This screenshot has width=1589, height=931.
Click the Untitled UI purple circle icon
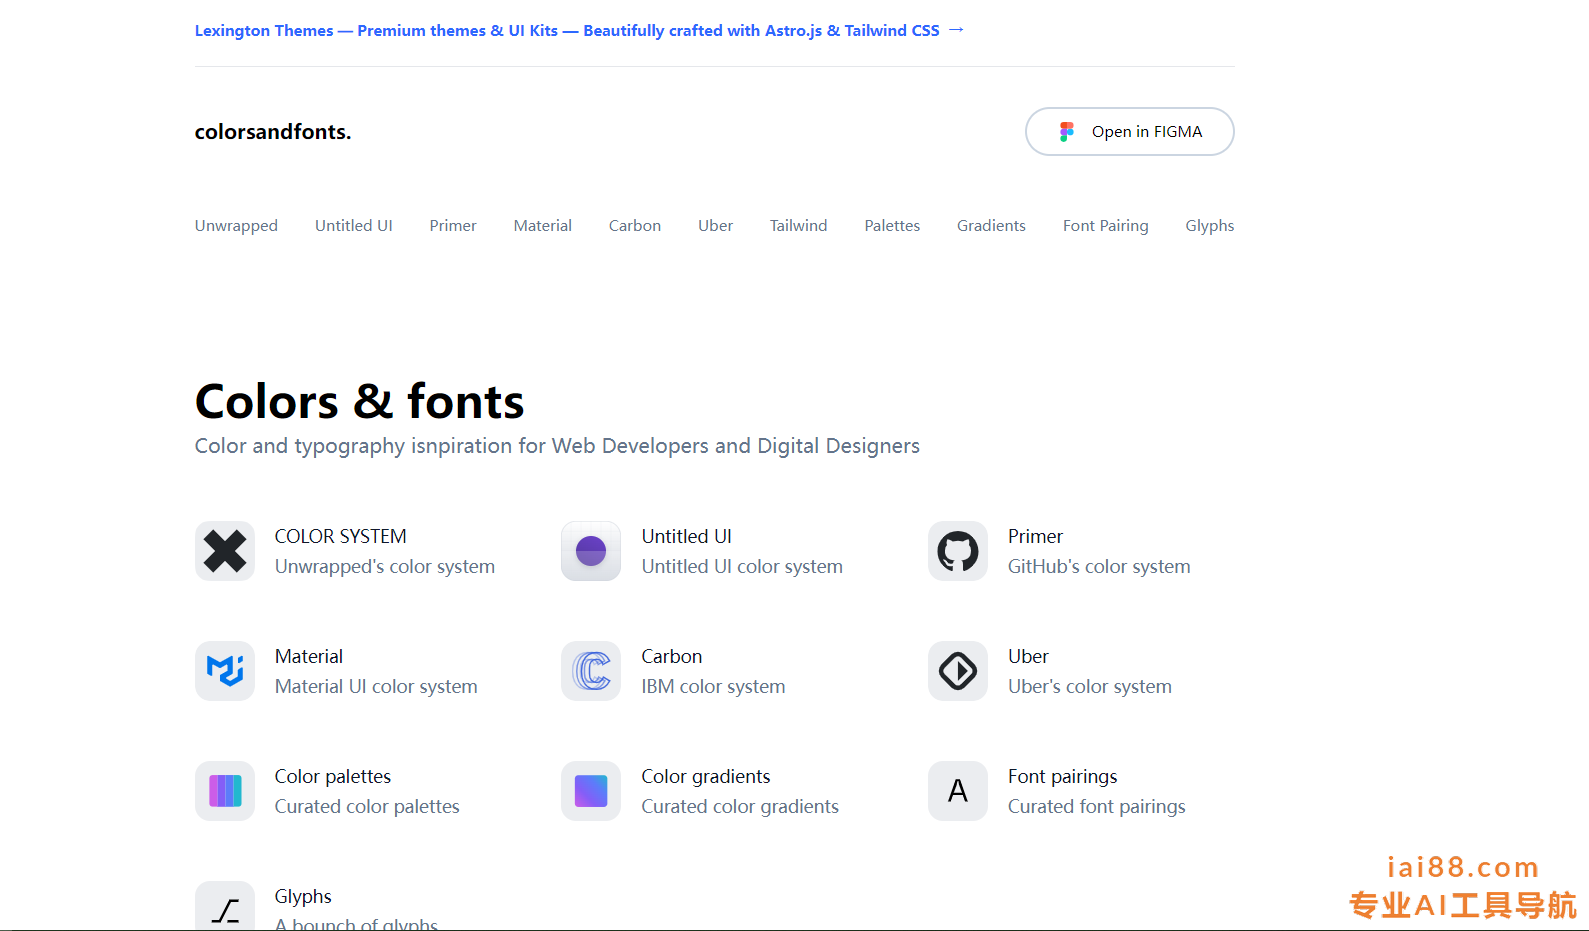click(x=591, y=551)
